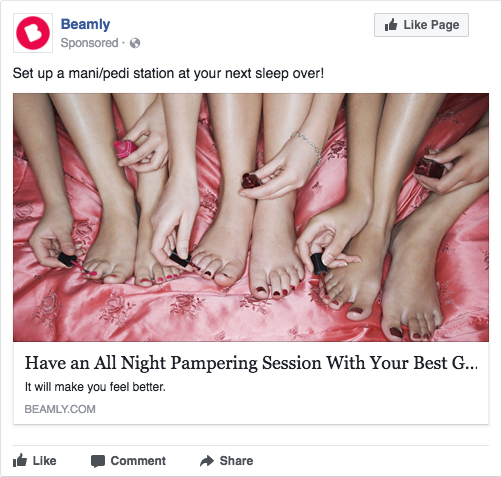Screen dimensions: 501x477
Task: Click 'It will make you feel better' description
Action: click(95, 387)
